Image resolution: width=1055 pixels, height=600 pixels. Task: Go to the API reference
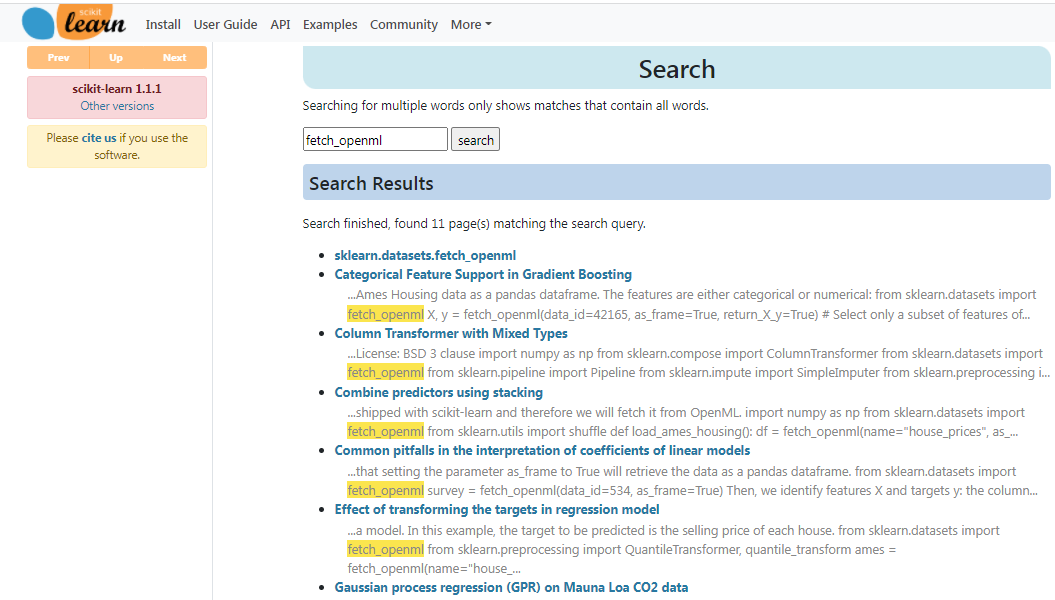(x=280, y=25)
